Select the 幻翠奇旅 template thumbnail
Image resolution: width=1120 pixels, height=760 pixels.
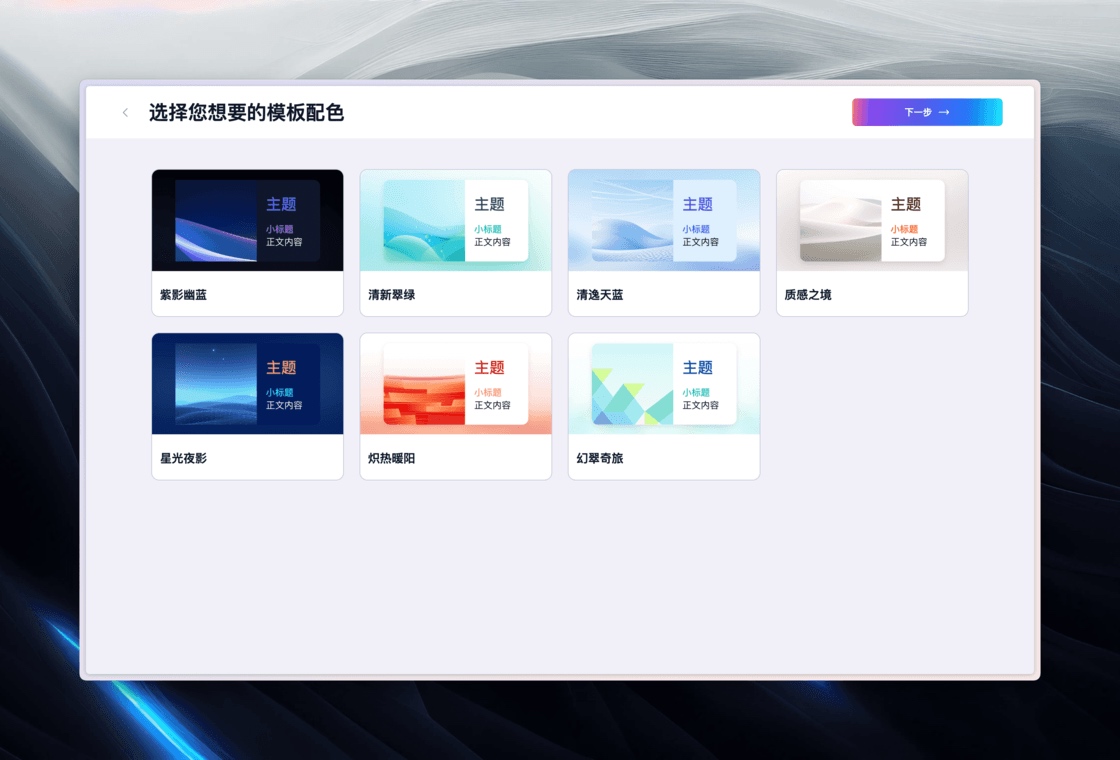click(664, 384)
